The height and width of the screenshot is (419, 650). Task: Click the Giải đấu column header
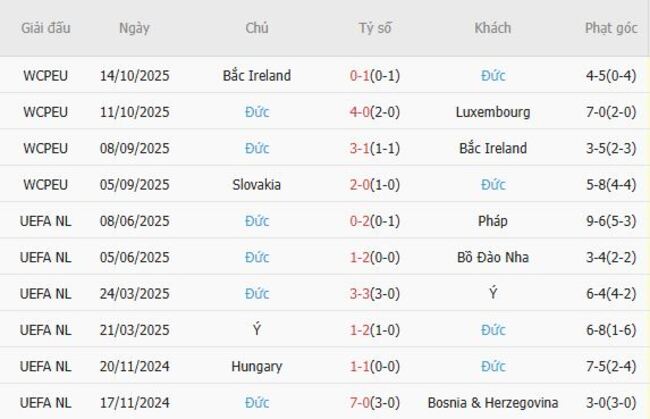pos(46,28)
